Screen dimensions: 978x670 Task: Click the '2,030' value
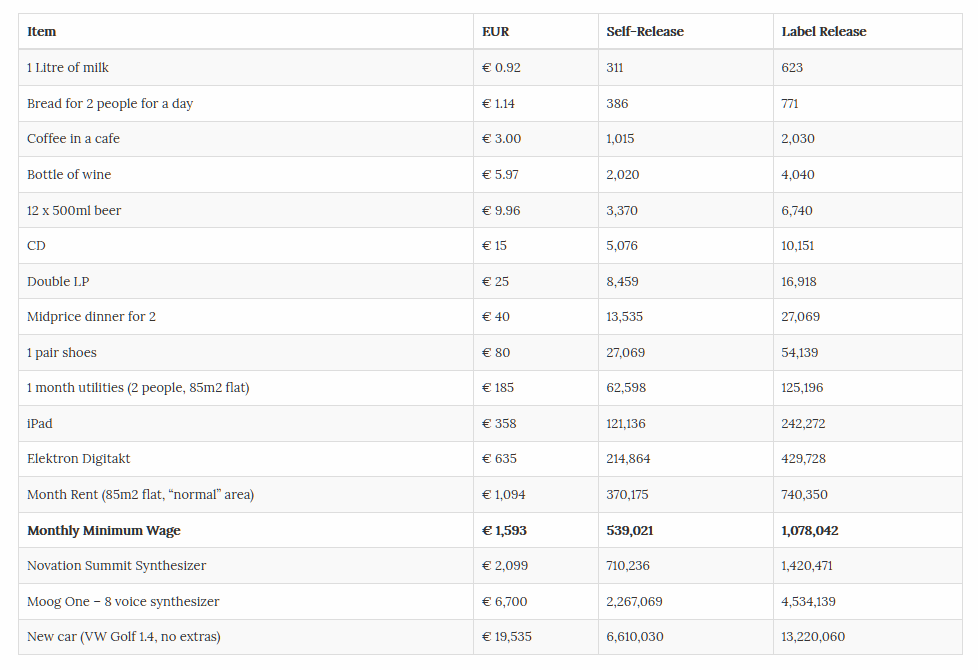tap(798, 138)
